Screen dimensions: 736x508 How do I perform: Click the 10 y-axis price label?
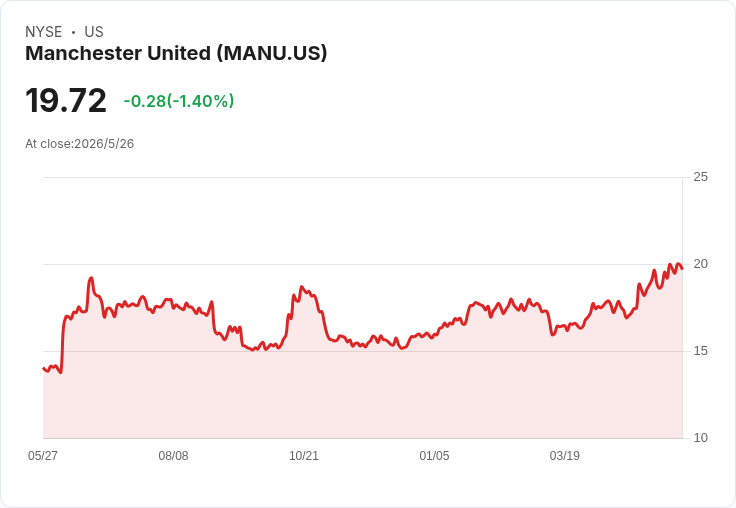[x=700, y=438]
